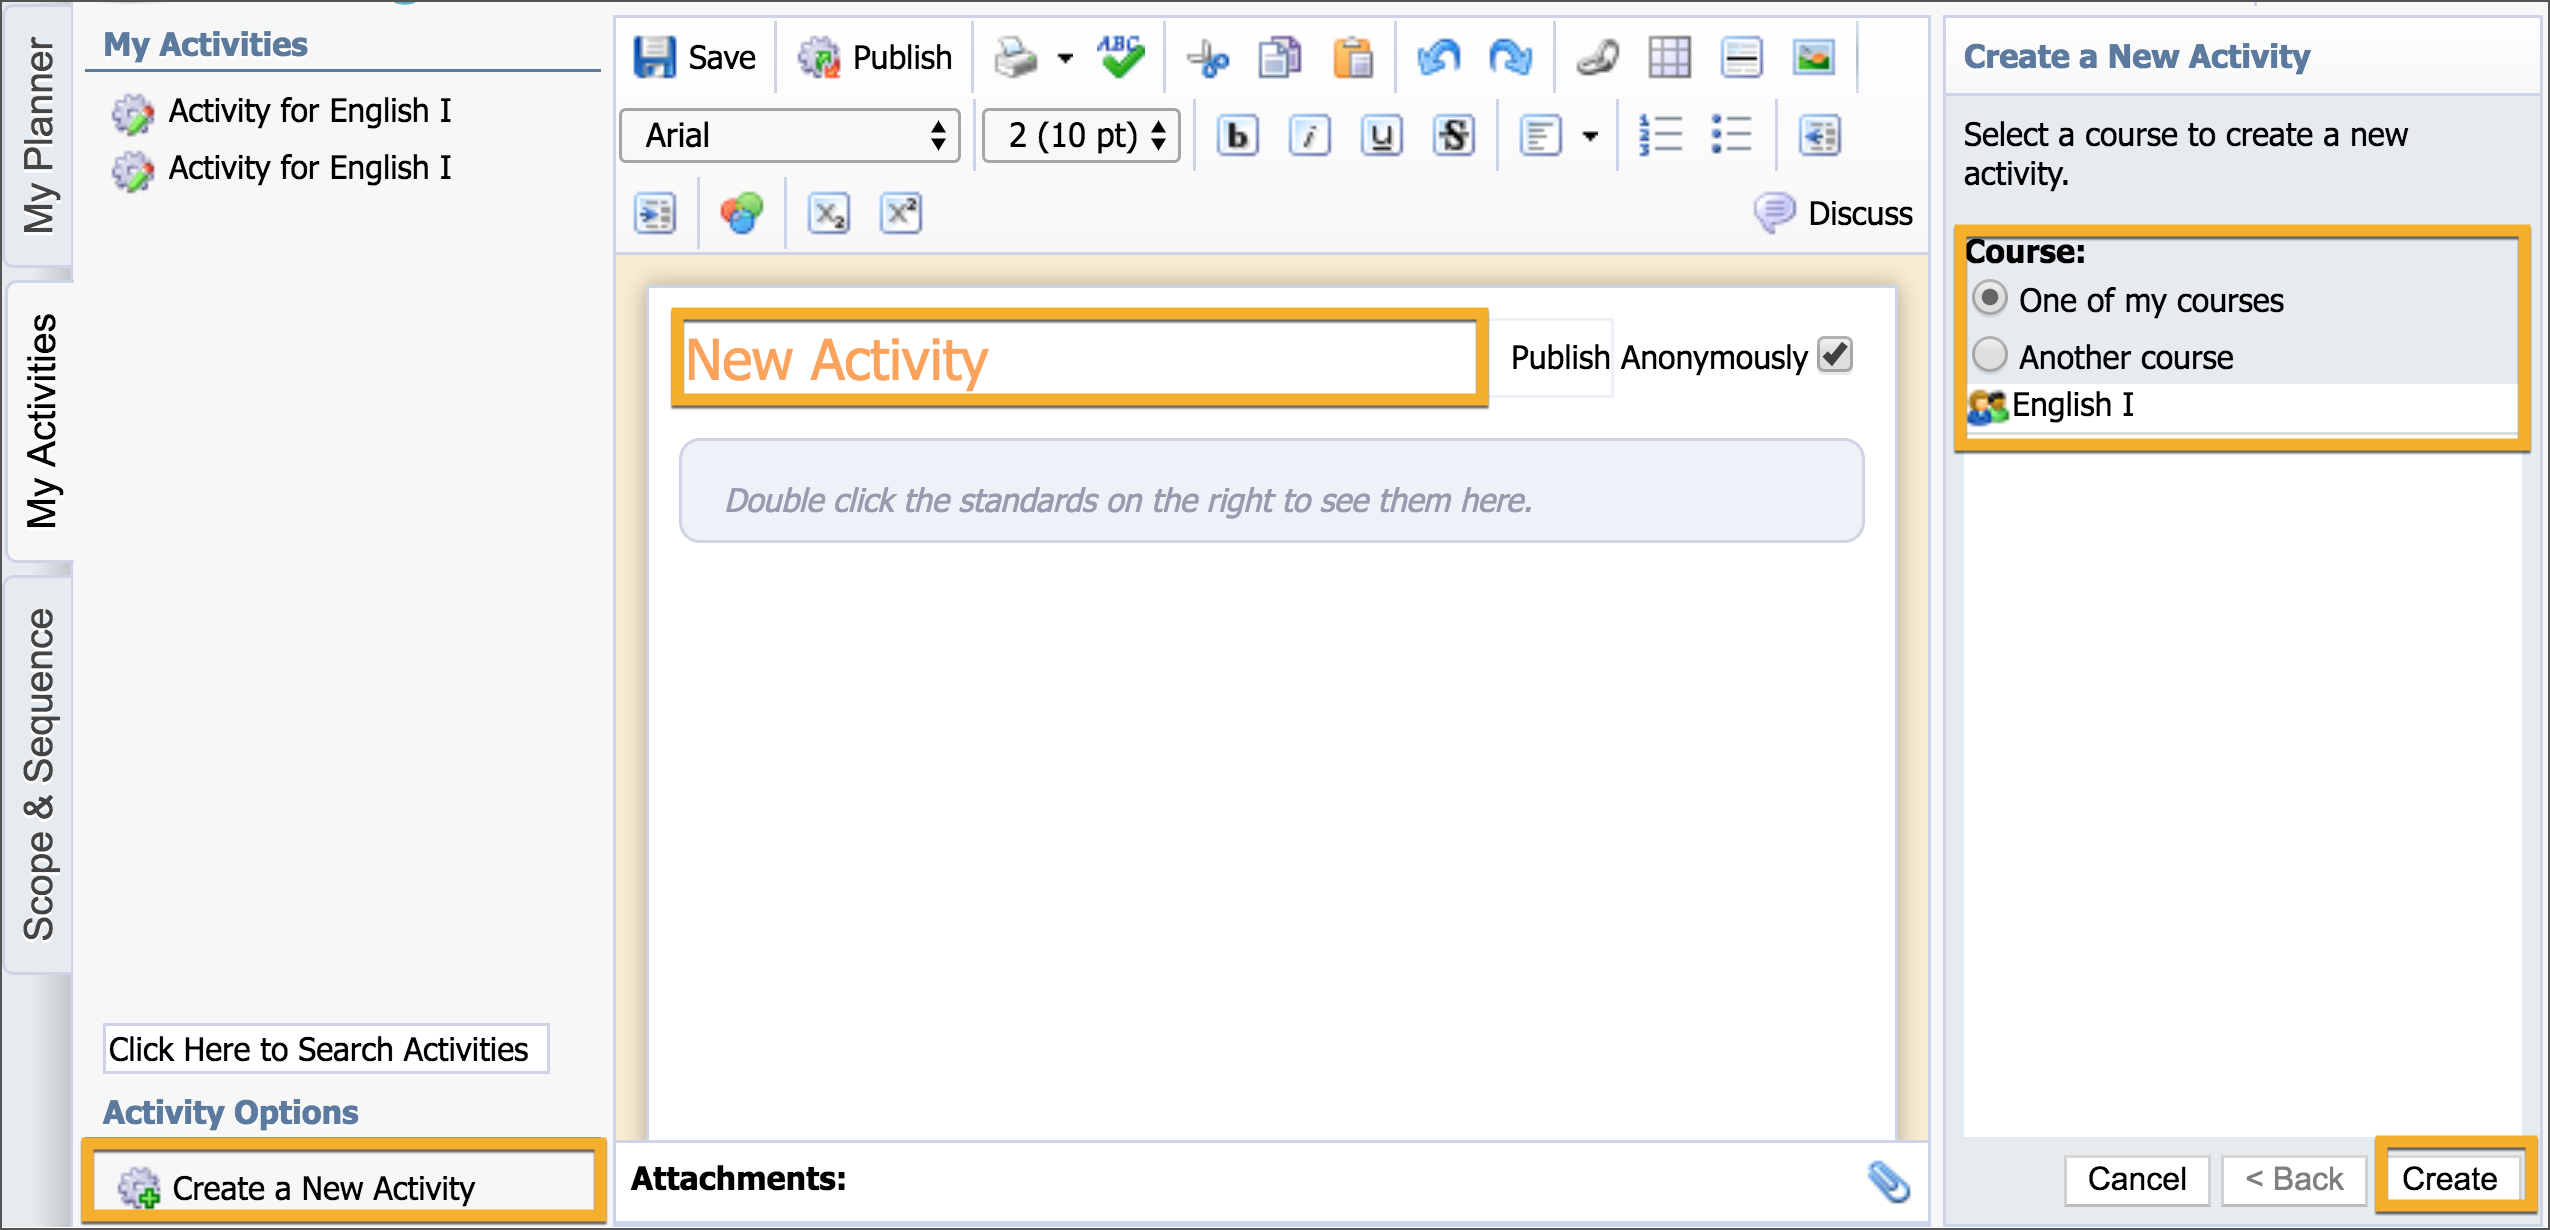Switch to the My Planner tab
This screenshot has height=1230, width=2550.
[x=38, y=135]
